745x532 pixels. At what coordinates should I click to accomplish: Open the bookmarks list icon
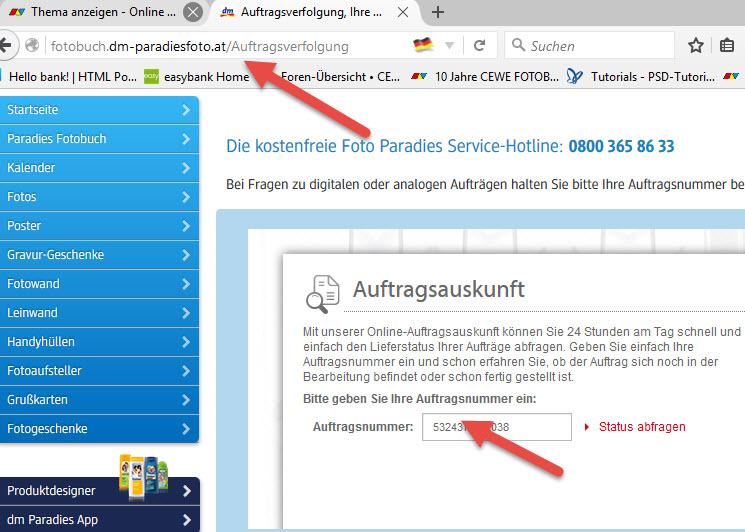[728, 46]
